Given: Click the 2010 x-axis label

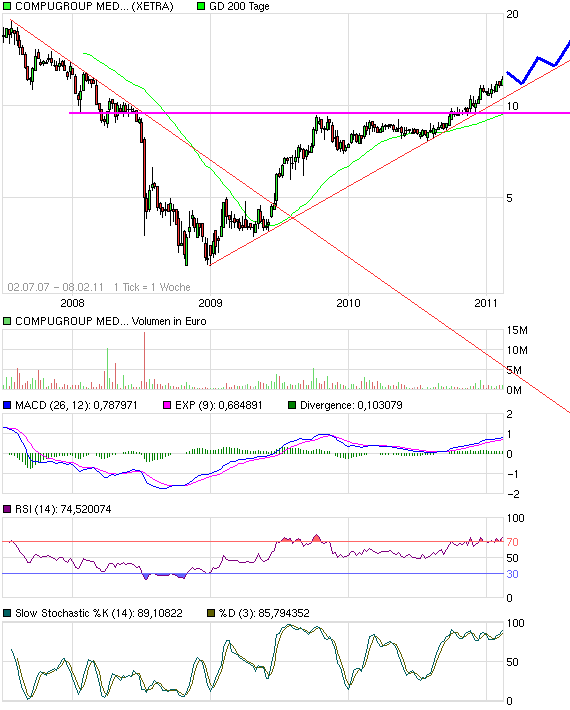Looking at the screenshot, I should pos(349,303).
